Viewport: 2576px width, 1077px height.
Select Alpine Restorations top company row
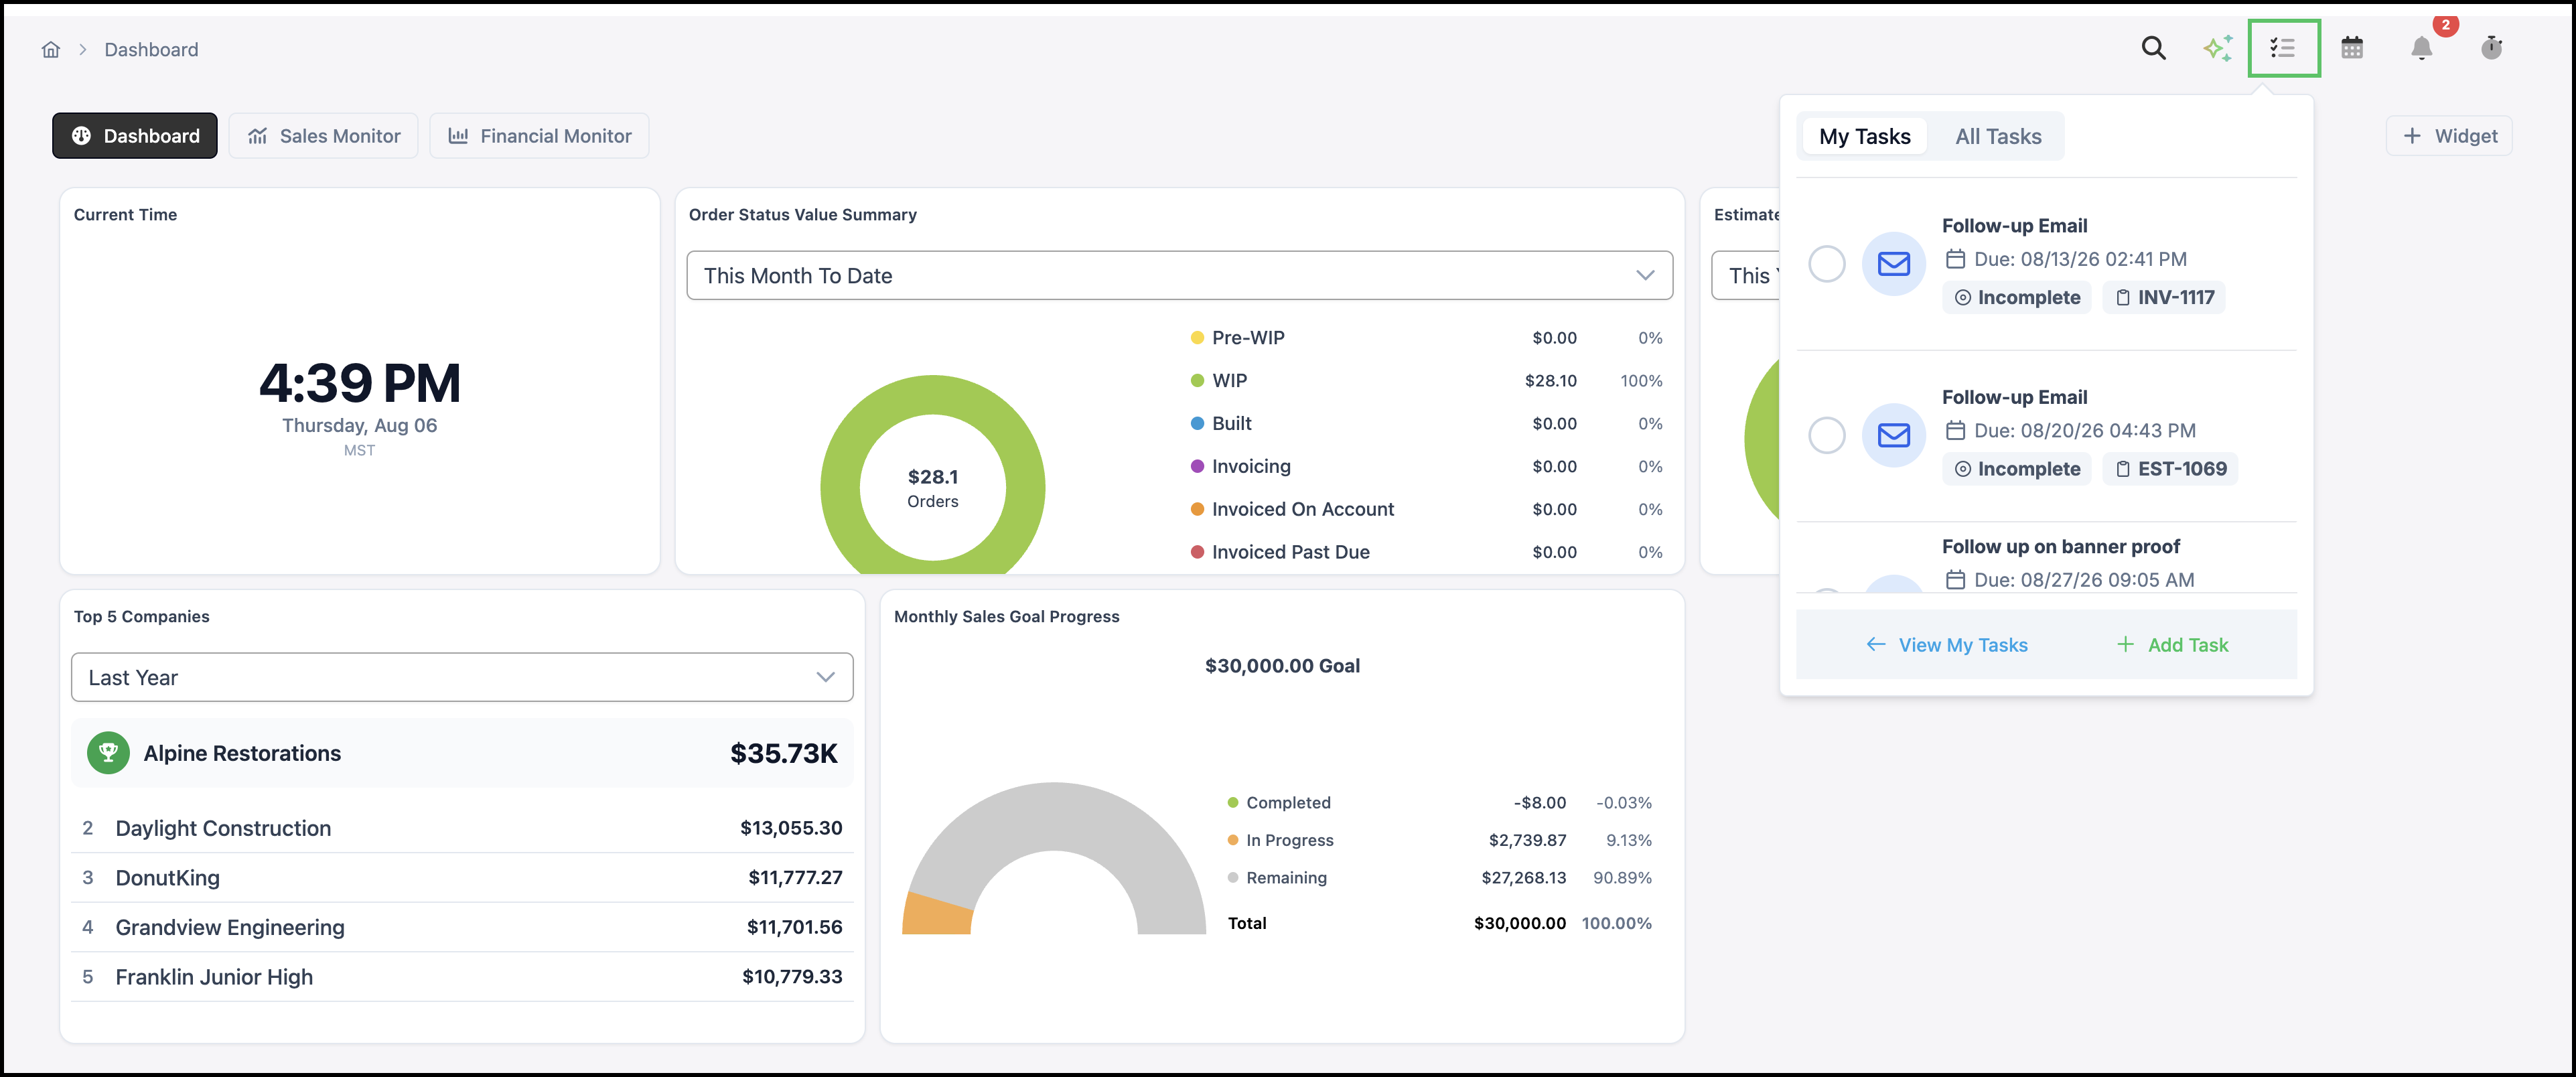click(x=462, y=753)
